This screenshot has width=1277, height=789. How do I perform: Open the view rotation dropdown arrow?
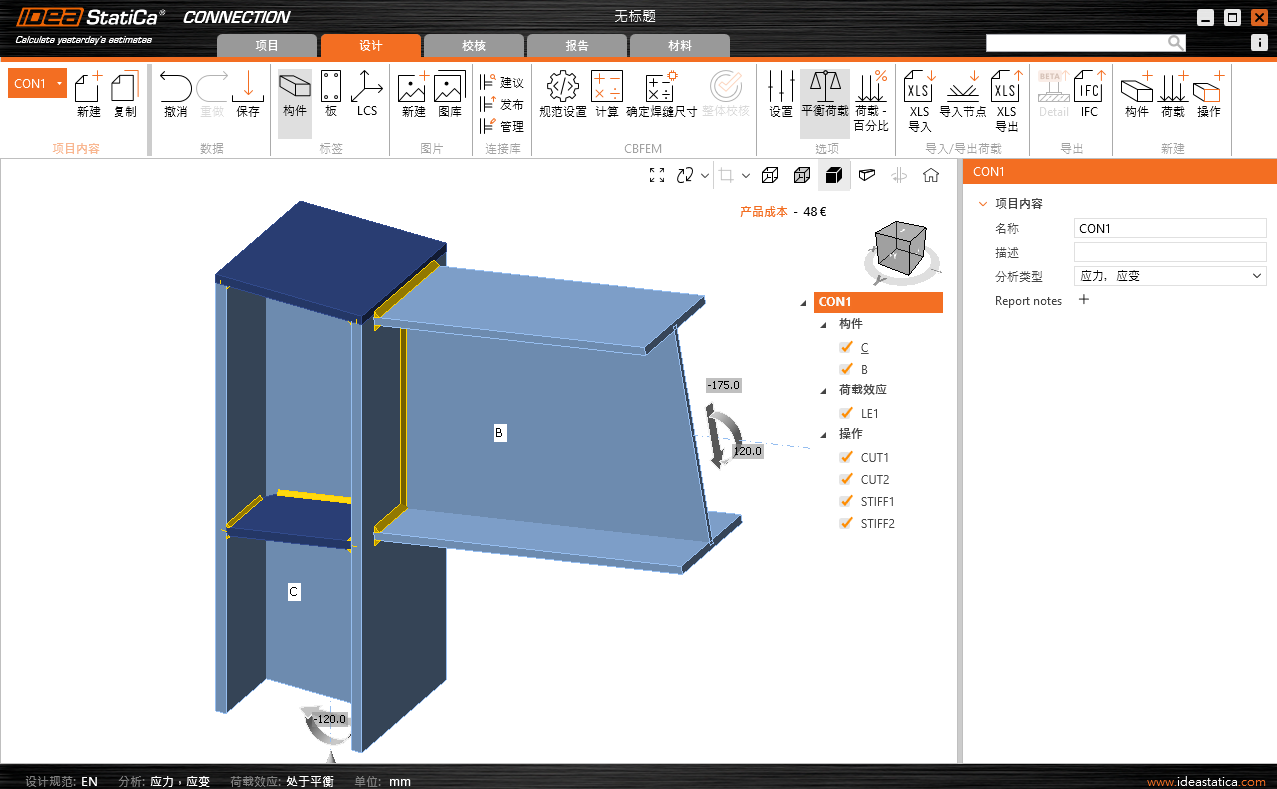(x=704, y=175)
